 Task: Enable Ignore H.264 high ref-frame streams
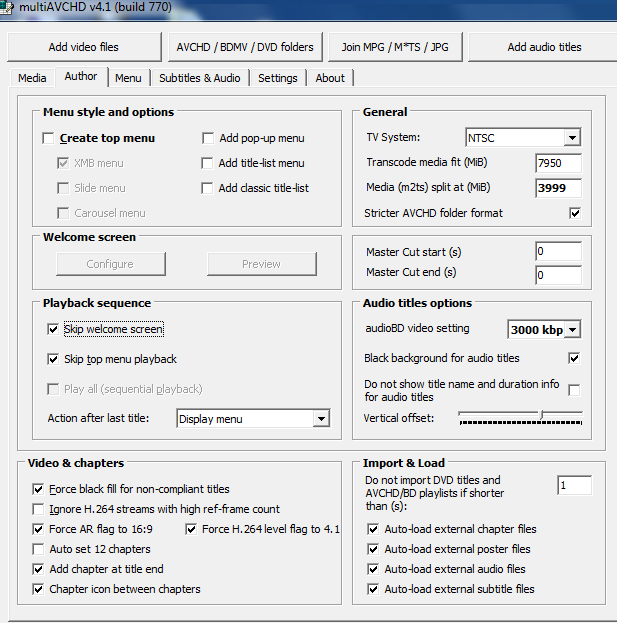point(38,509)
